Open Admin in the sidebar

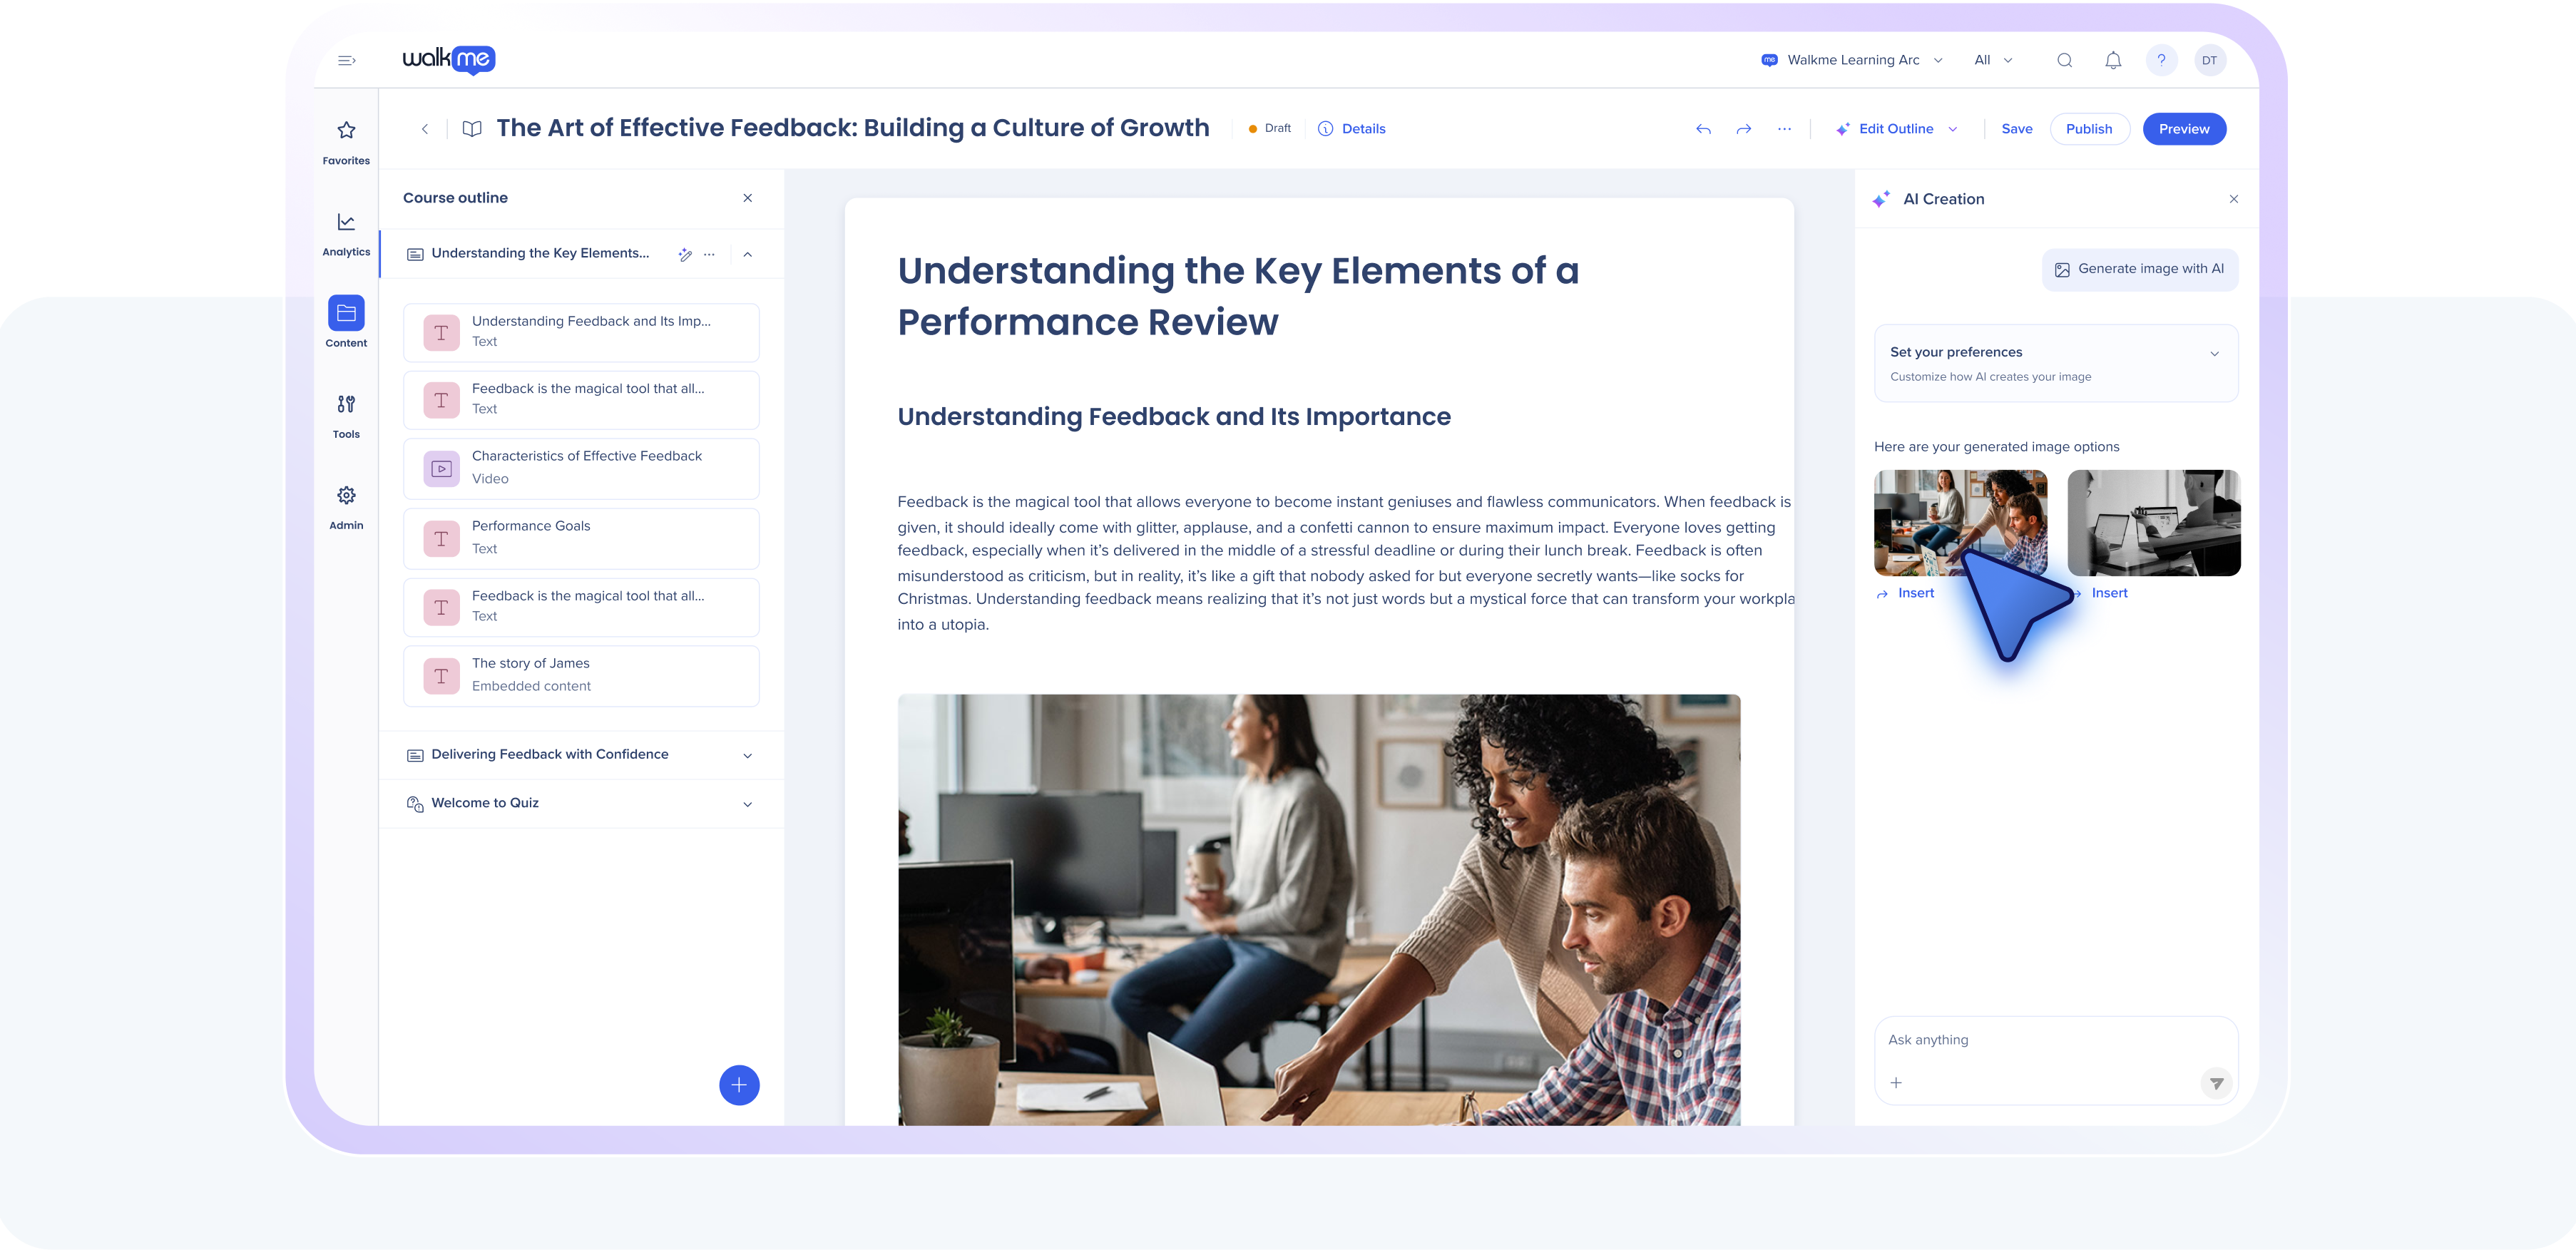point(346,507)
